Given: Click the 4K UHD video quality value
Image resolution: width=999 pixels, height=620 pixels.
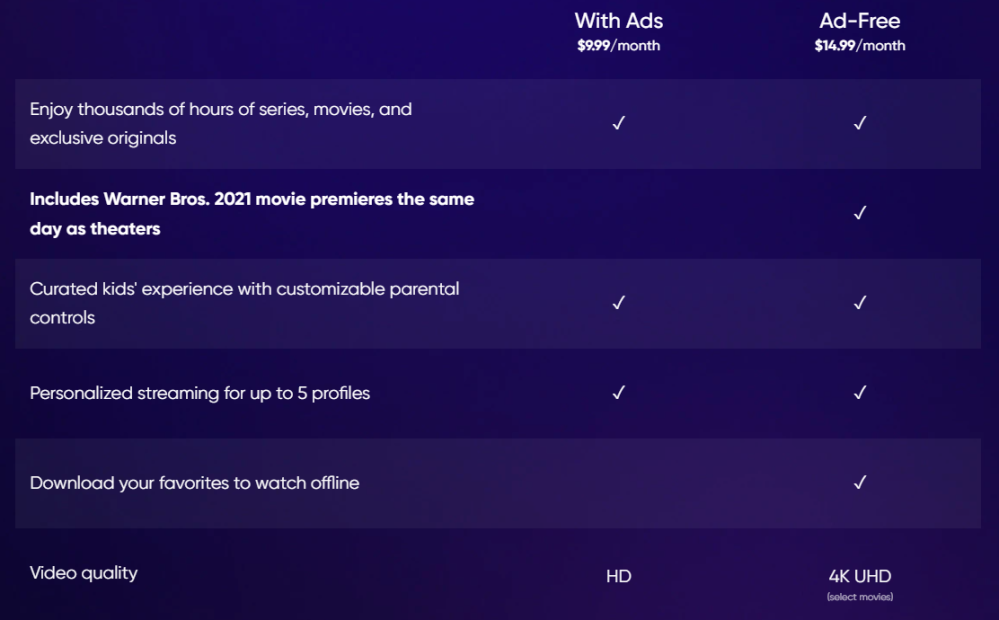Looking at the screenshot, I should coord(859,576).
